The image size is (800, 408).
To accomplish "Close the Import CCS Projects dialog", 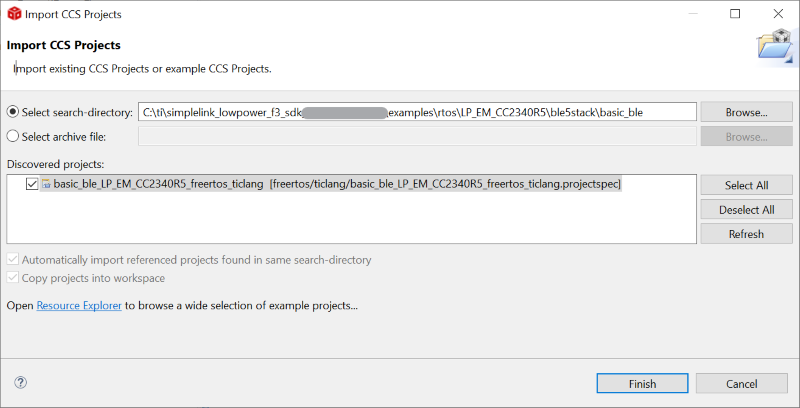I will coord(778,14).
